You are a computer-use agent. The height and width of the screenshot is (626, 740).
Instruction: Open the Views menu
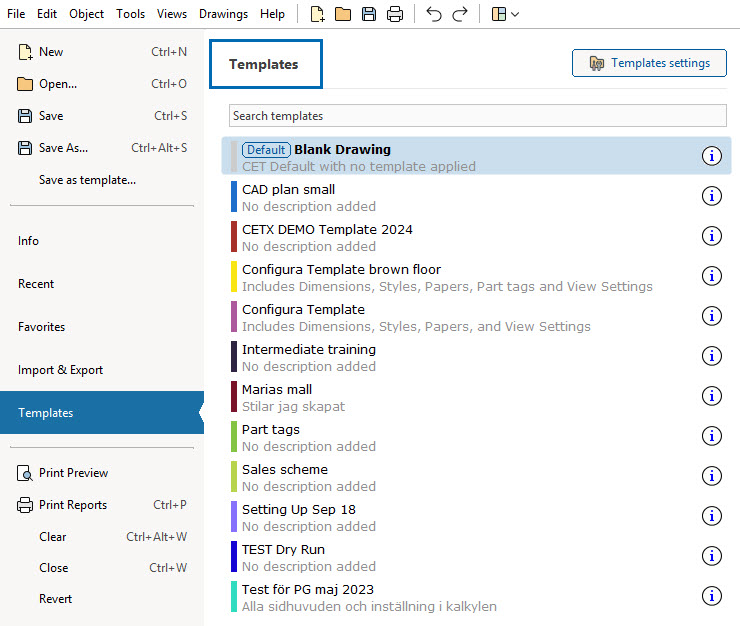click(x=172, y=14)
